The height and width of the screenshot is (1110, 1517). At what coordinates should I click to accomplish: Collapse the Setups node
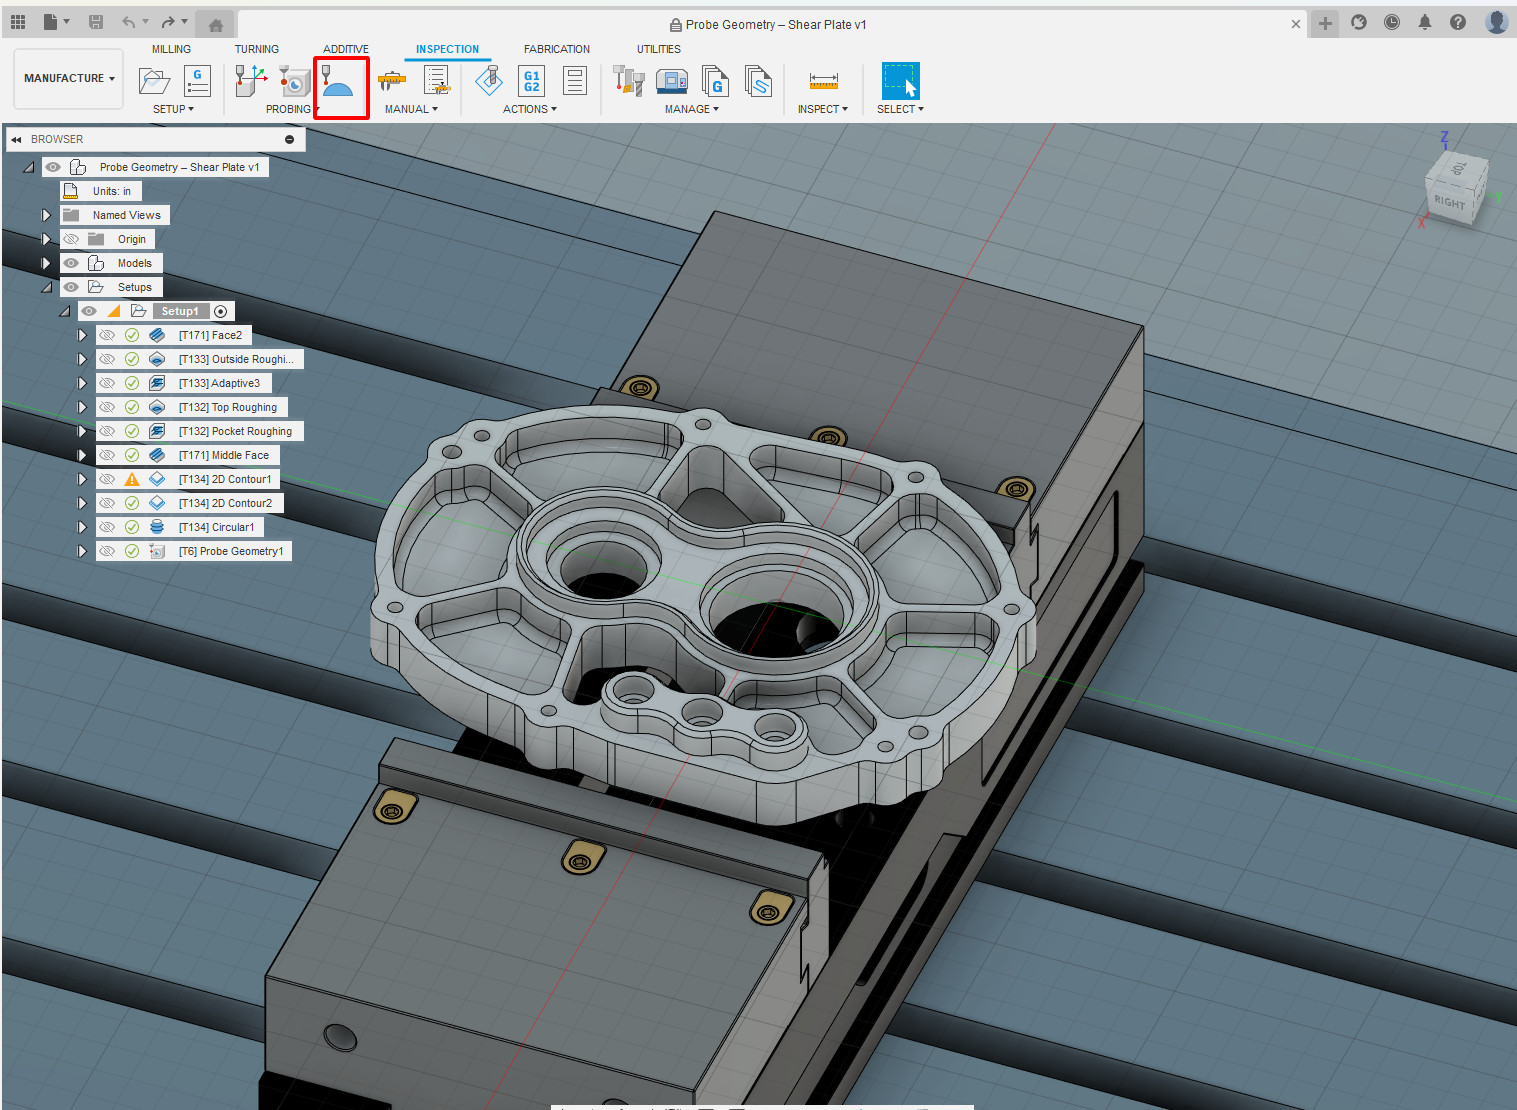(x=46, y=287)
